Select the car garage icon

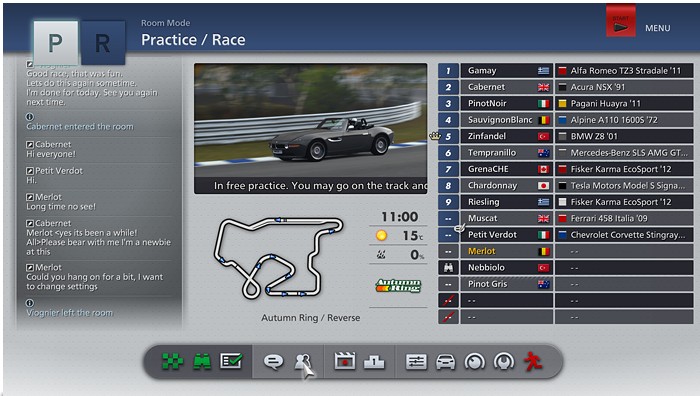click(x=446, y=362)
